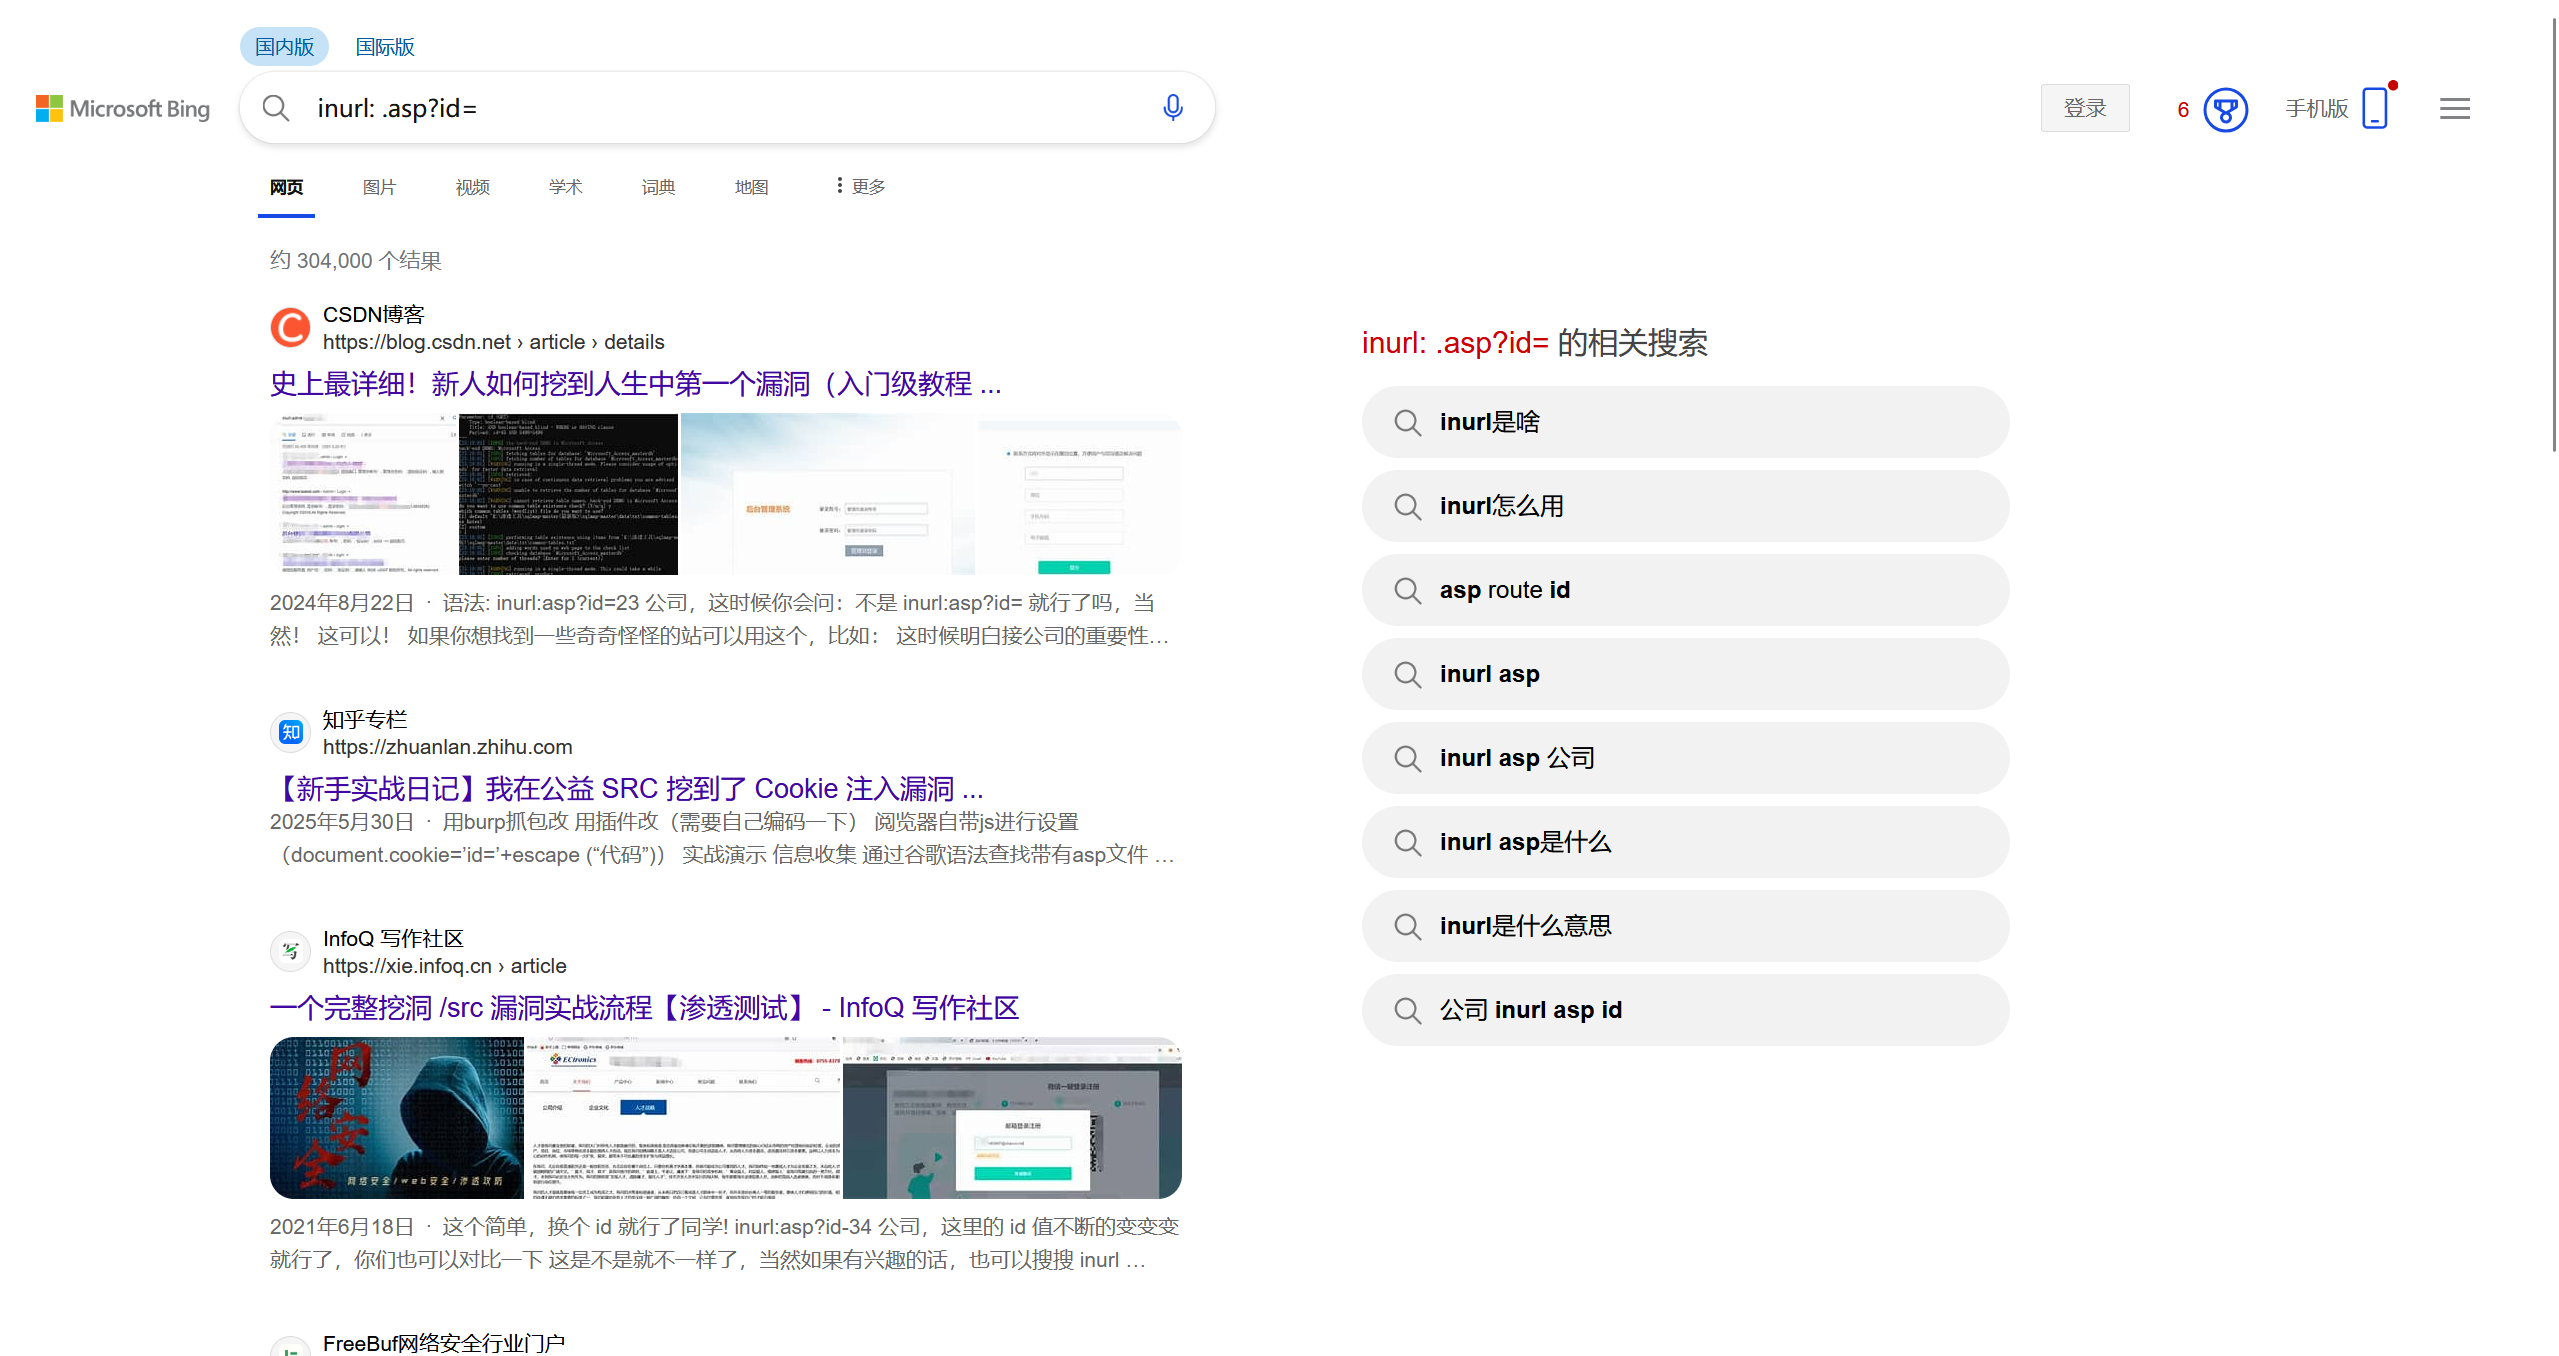2559x1356 pixels.
Task: Click inside the search input field
Action: point(700,107)
